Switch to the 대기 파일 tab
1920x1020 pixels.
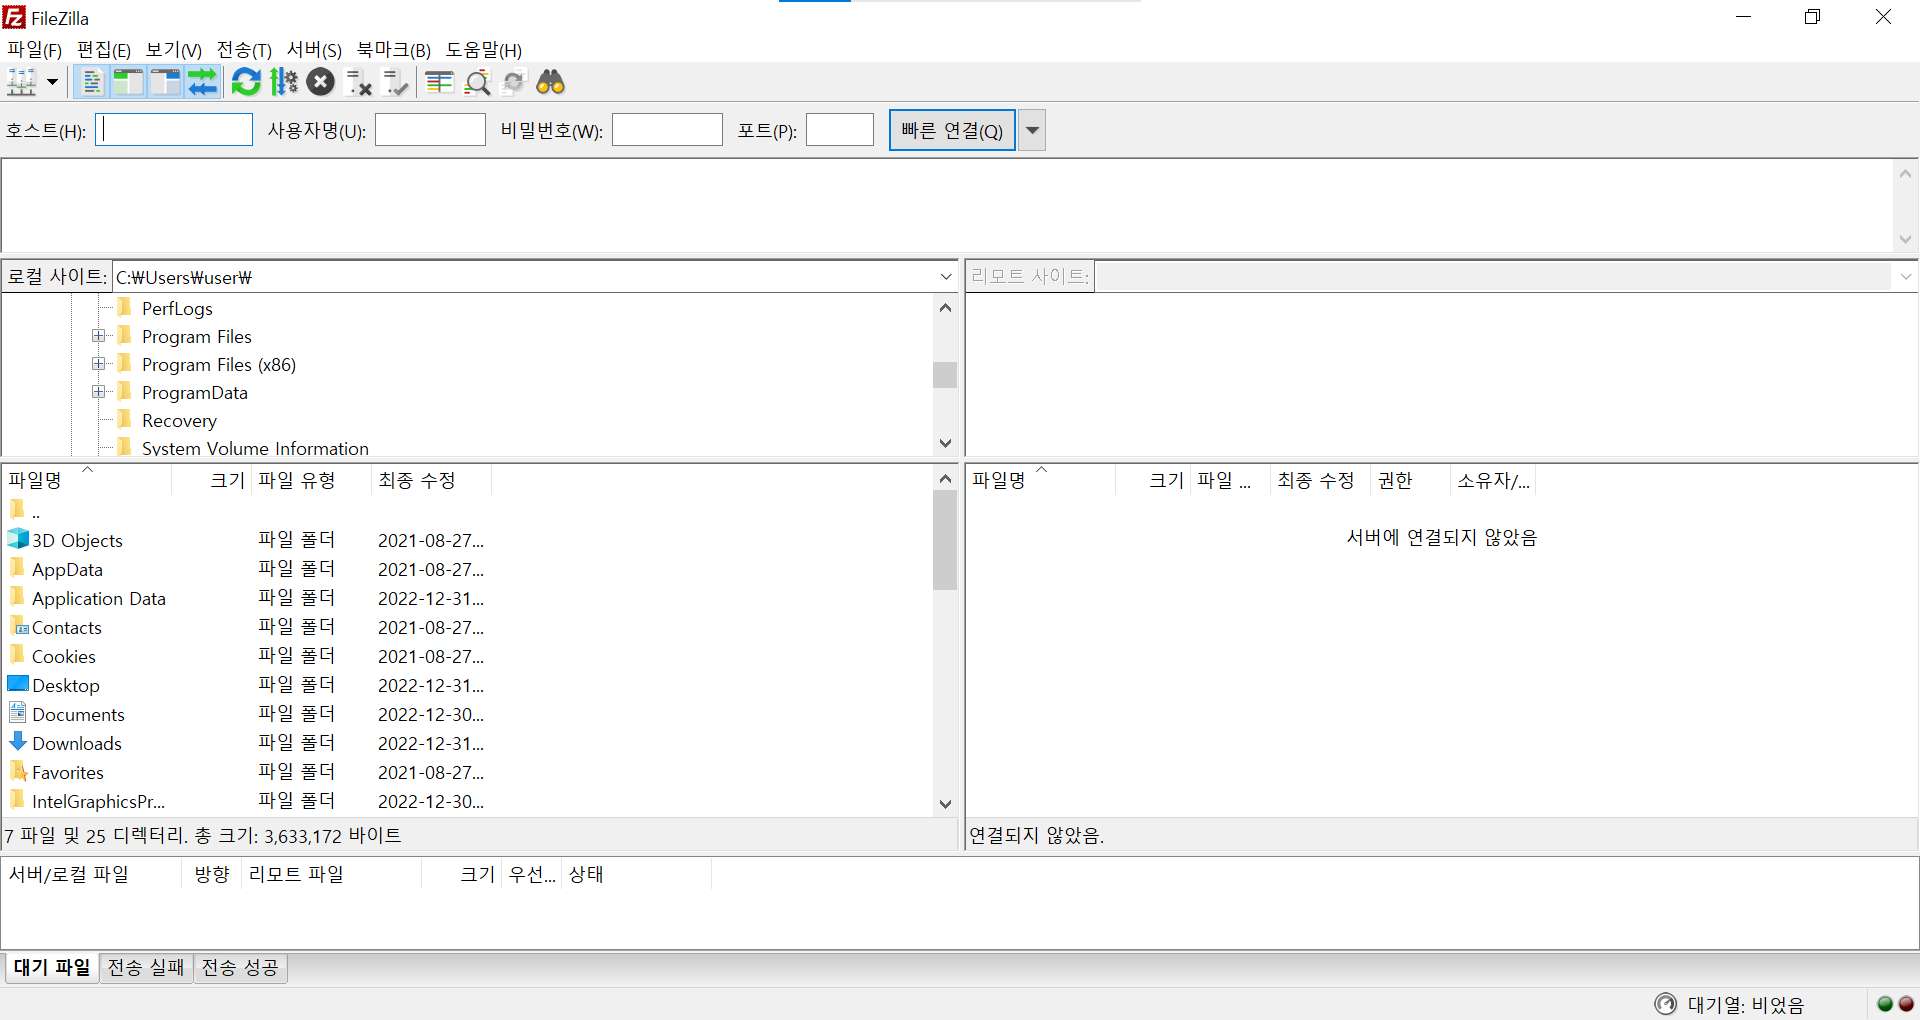51,967
